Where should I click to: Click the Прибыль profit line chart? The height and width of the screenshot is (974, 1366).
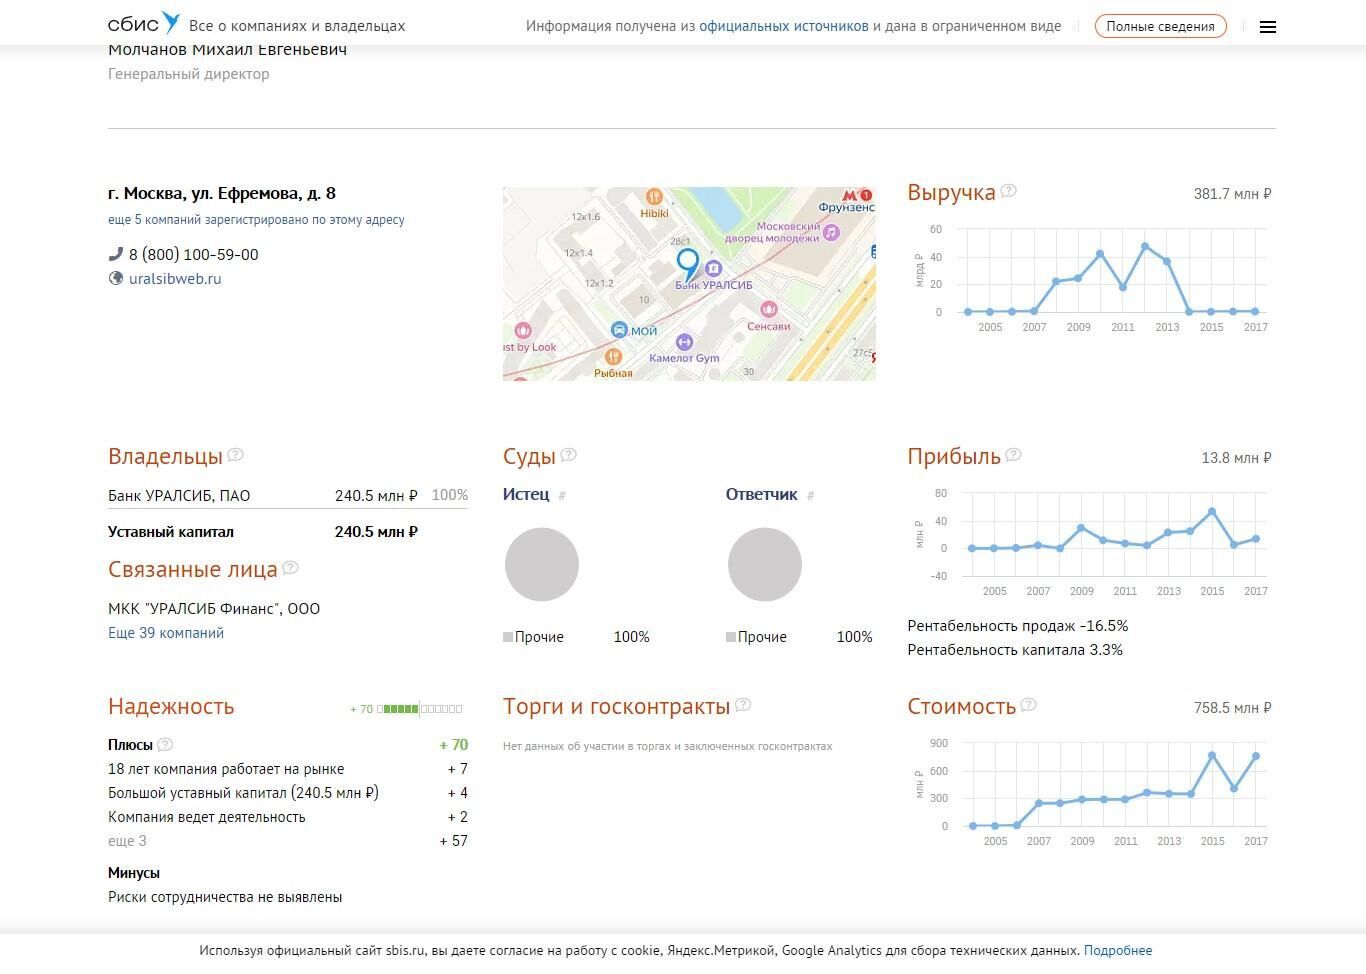pyautogui.click(x=1092, y=542)
